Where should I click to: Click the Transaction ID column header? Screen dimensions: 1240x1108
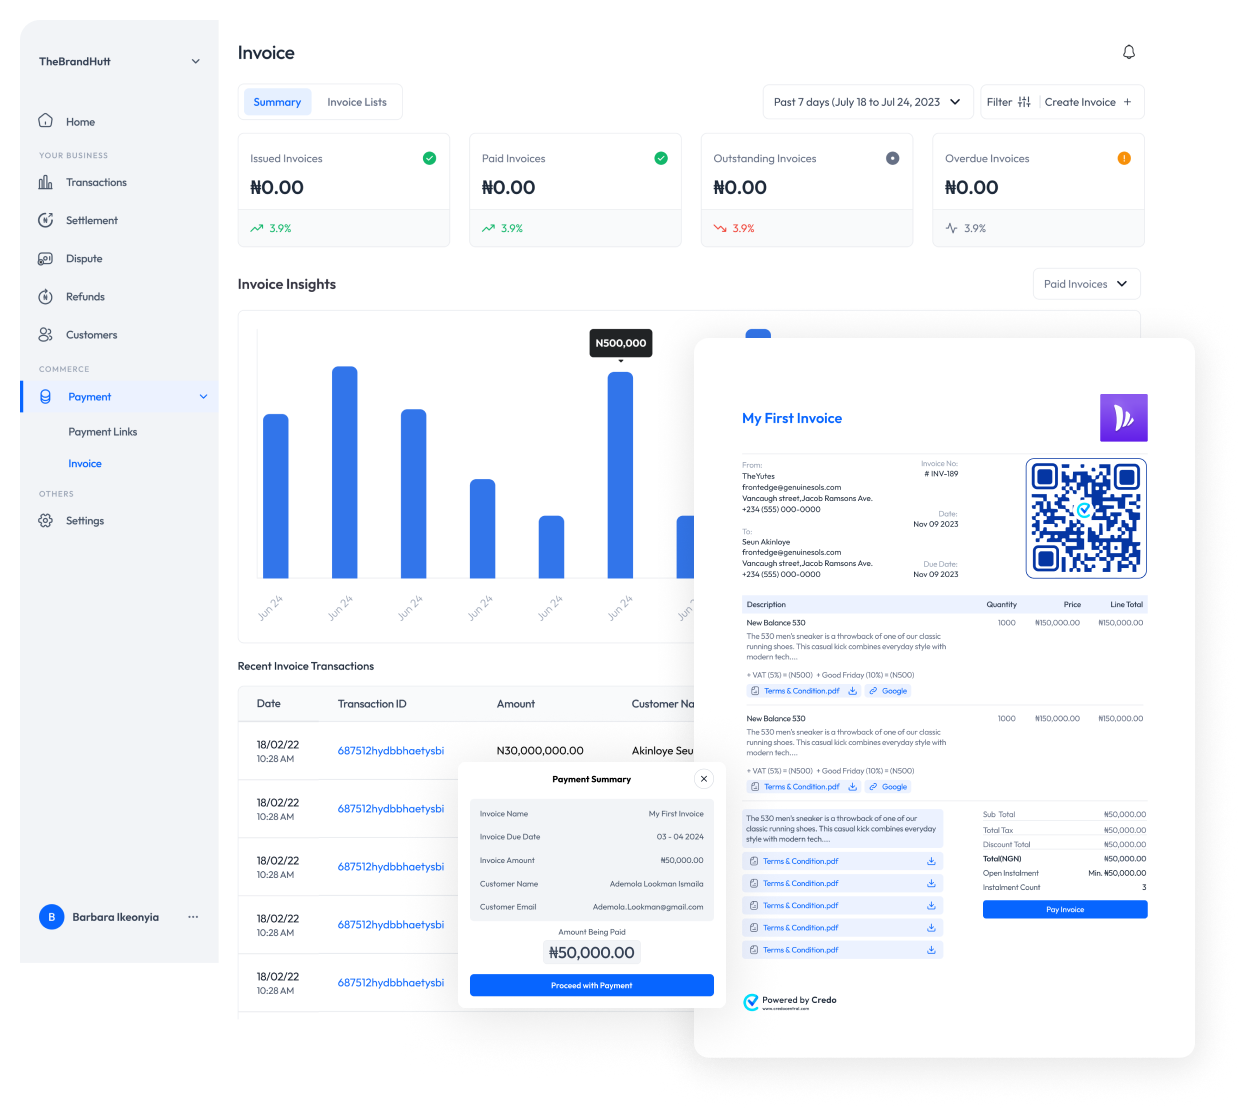pos(372,704)
